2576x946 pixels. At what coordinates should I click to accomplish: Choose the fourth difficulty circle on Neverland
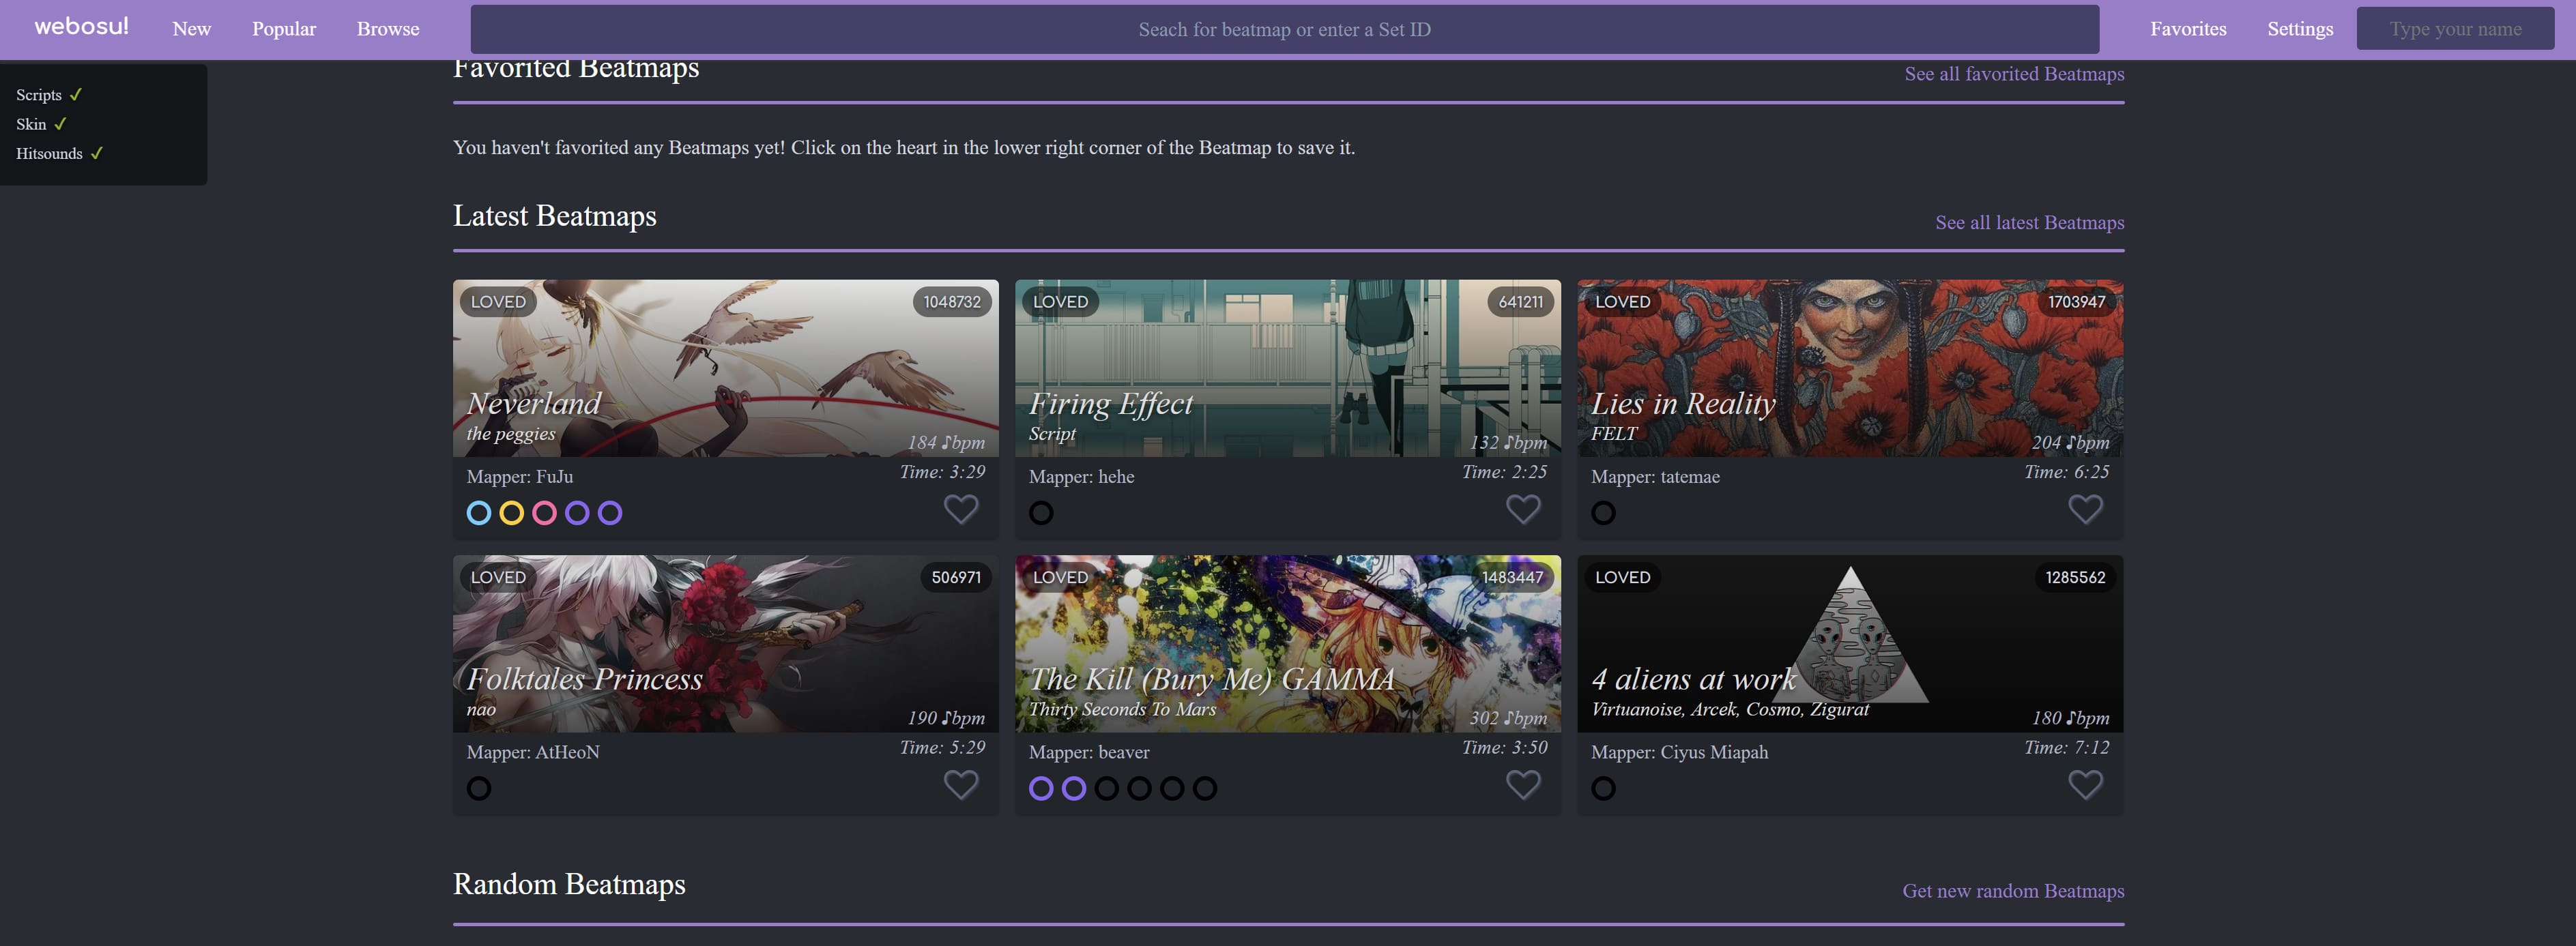click(x=577, y=513)
